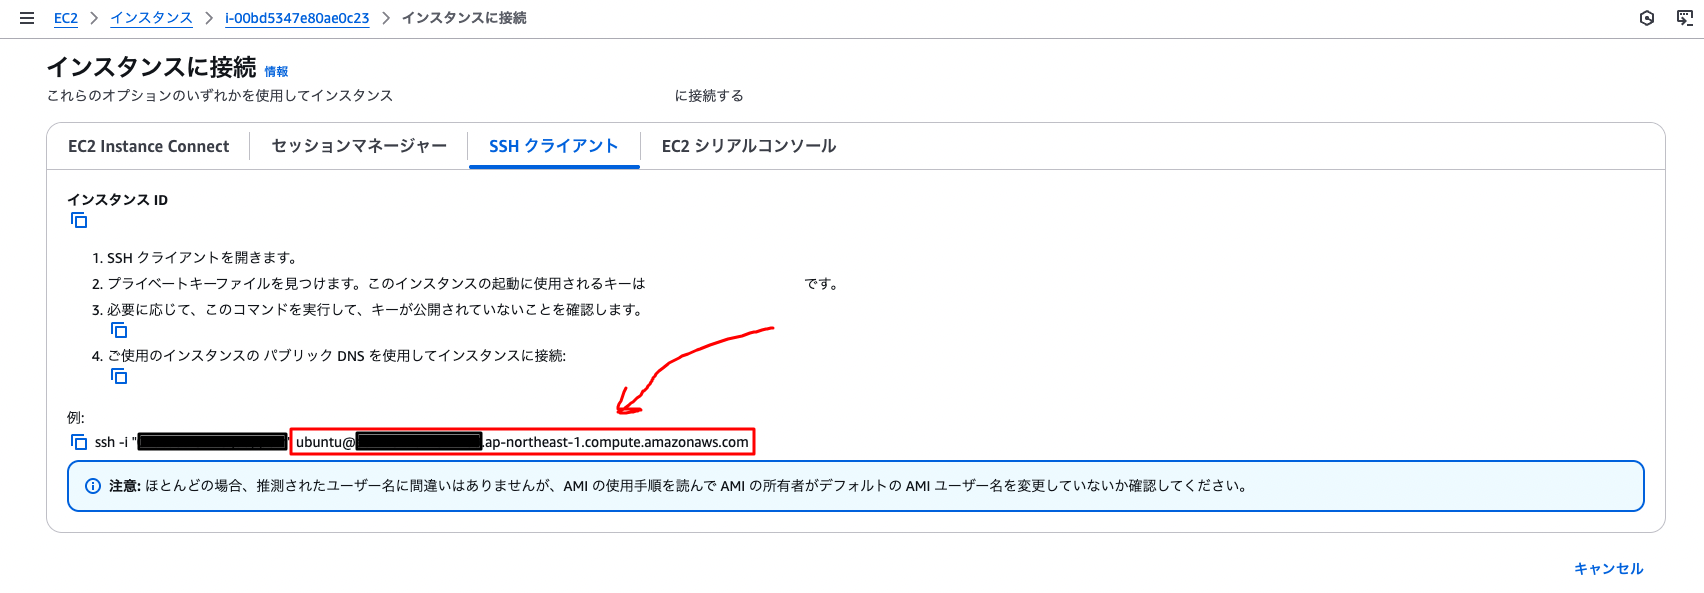Viewport: 1704px width, 593px height.
Task: Open instance i-00bd5347e80ae0c23 breadcrumb
Action: [x=297, y=18]
